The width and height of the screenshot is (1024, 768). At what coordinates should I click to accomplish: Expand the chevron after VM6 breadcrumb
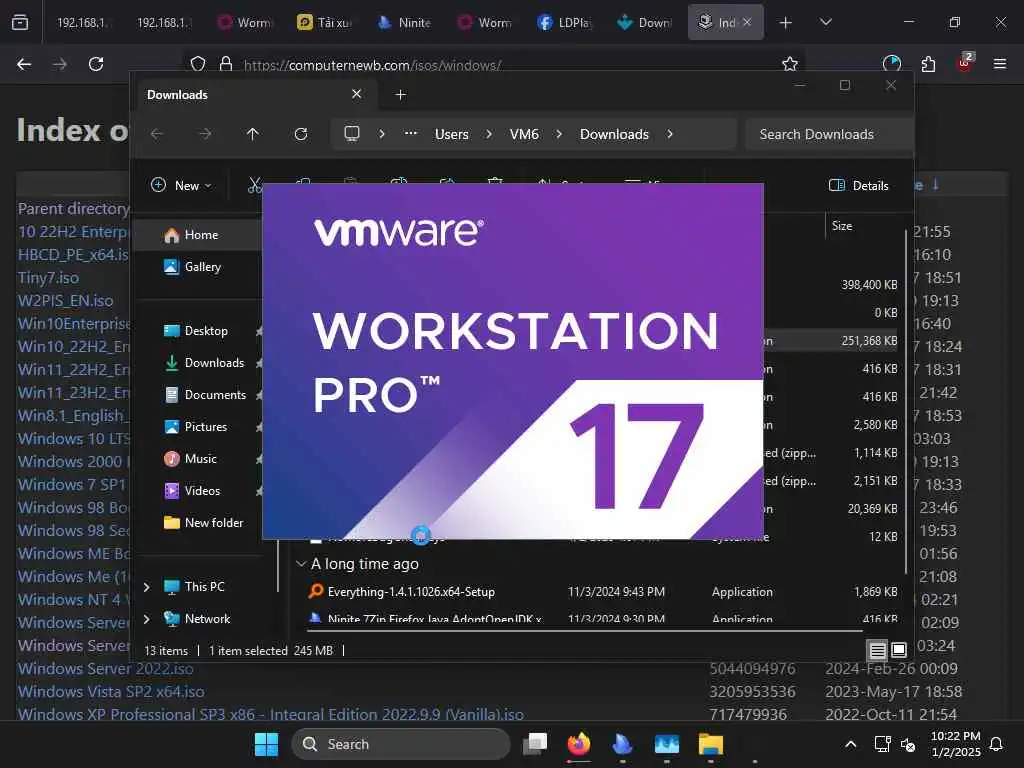click(x=559, y=134)
